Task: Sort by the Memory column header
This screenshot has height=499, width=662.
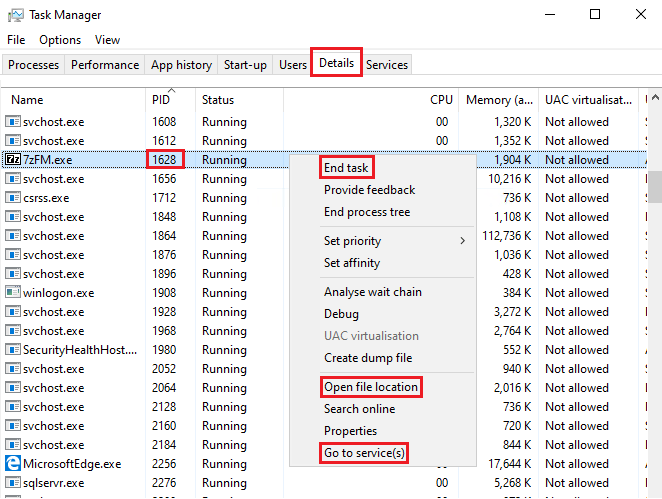Action: pyautogui.click(x=500, y=100)
